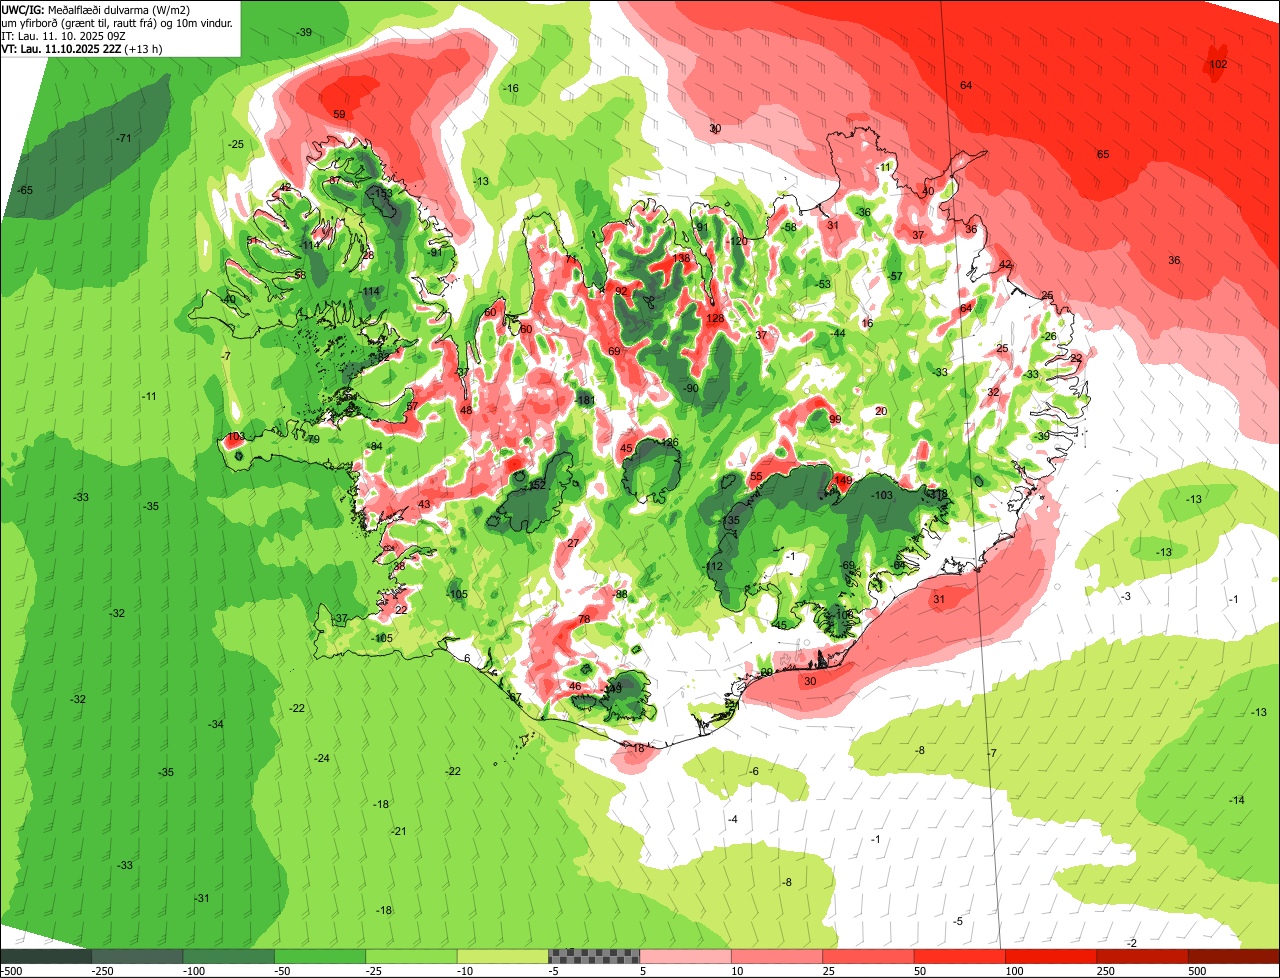This screenshot has height=978, width=1280.
Task: Click the legend swatch between 100 and 250
Action: click(1051, 956)
